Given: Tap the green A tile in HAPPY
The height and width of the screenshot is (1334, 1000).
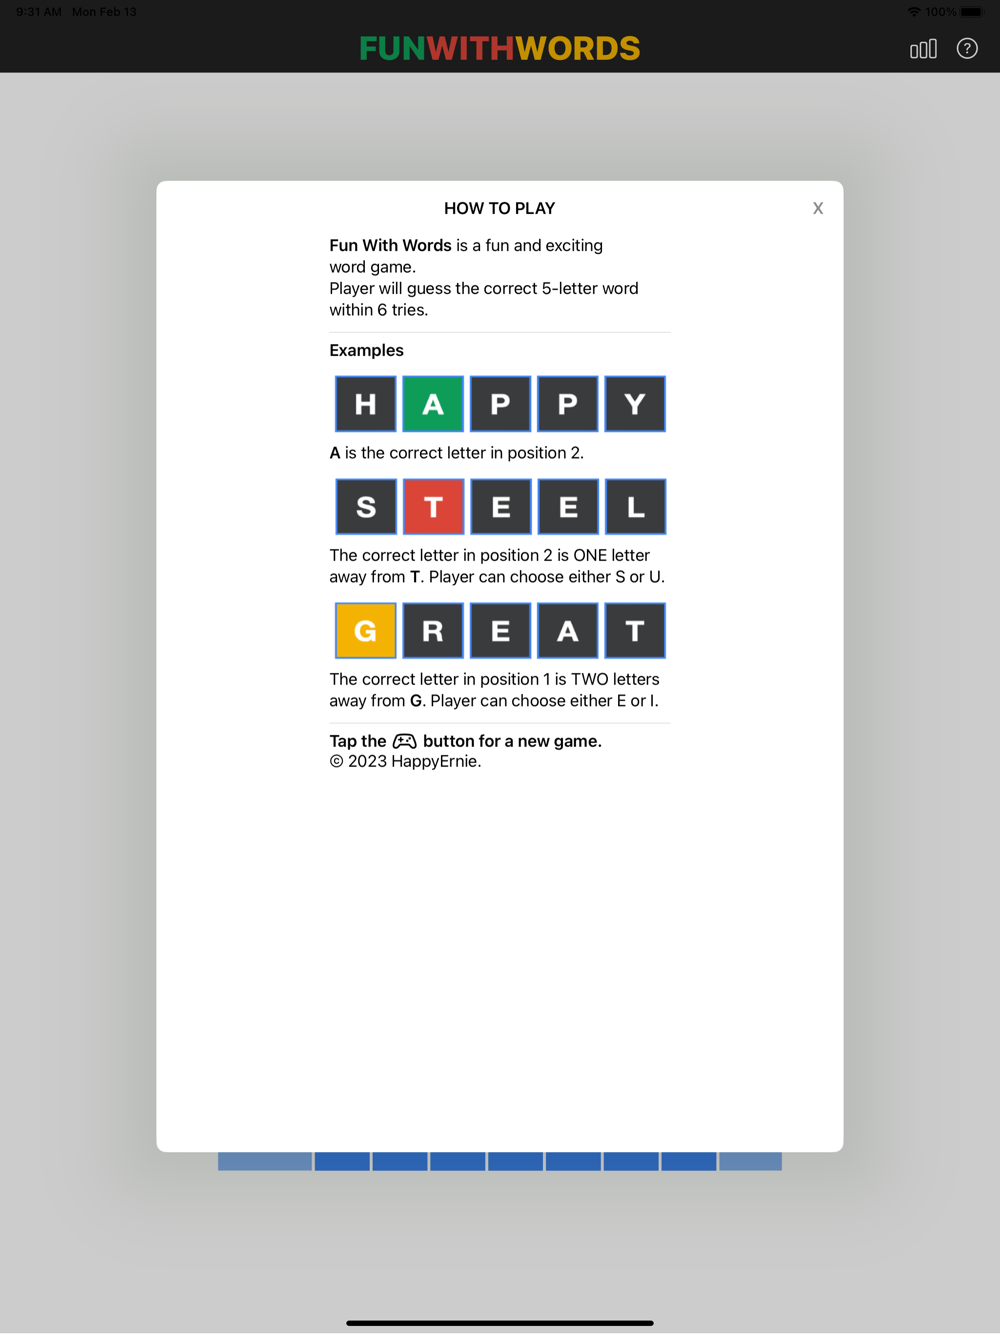Looking at the screenshot, I should [x=433, y=404].
